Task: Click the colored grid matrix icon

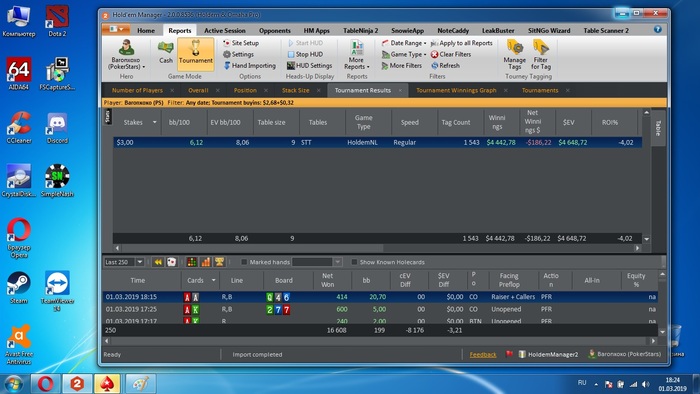Action: pyautogui.click(x=192, y=262)
